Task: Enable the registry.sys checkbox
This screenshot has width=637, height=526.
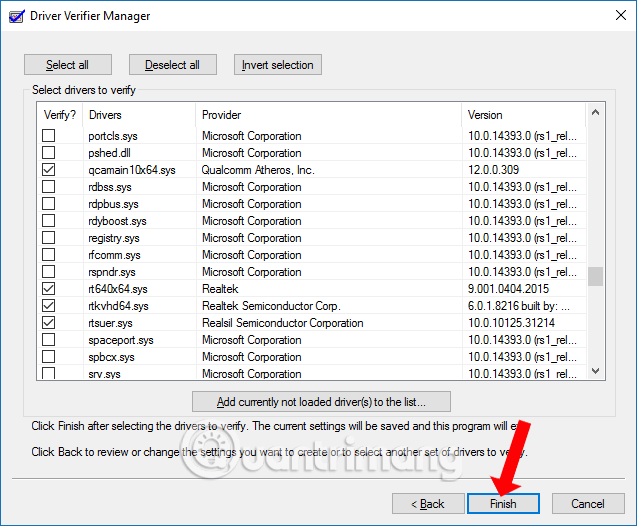Action: [x=48, y=238]
